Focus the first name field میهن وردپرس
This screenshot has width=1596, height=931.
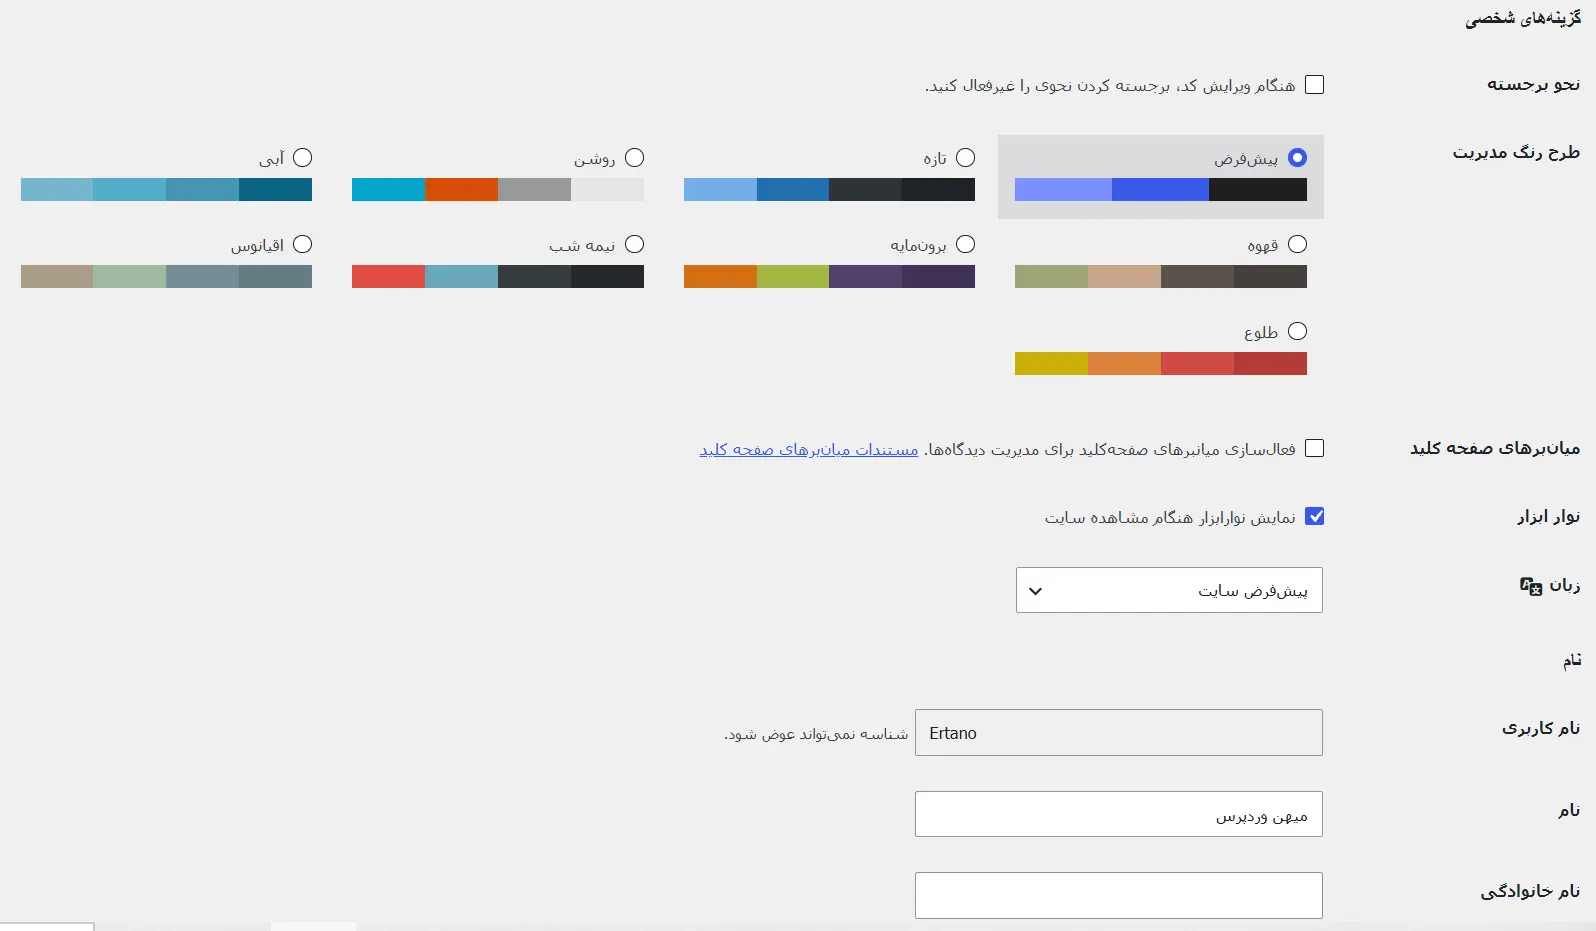1119,814
